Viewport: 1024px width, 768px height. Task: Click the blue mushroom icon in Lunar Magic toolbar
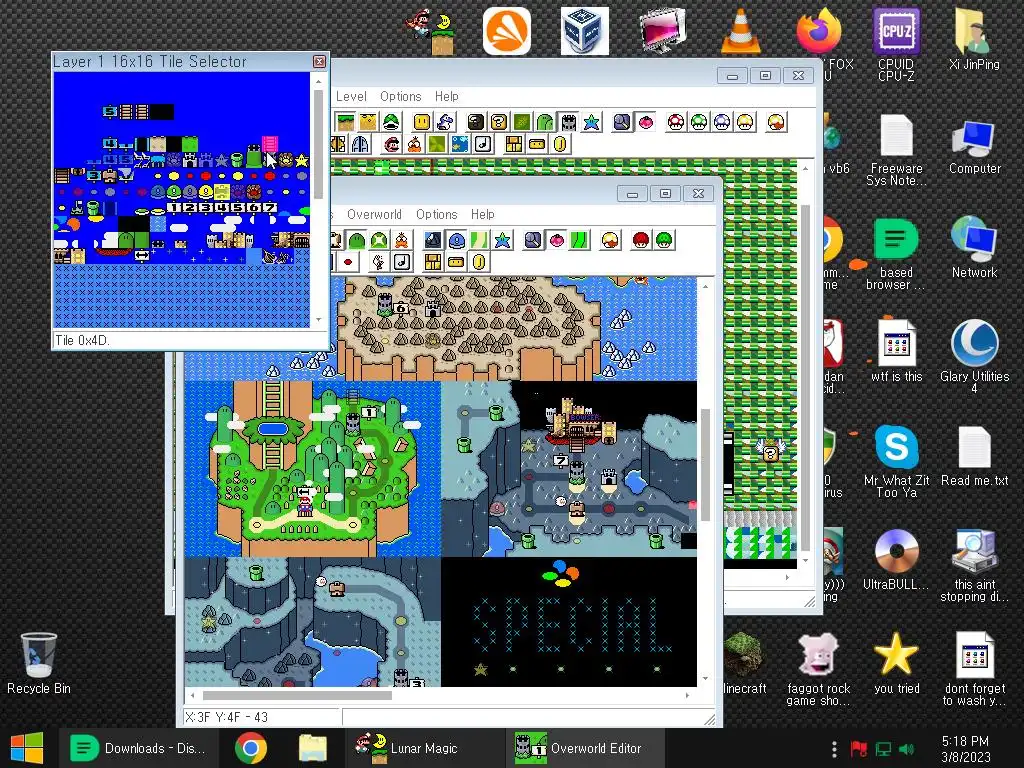pos(722,122)
